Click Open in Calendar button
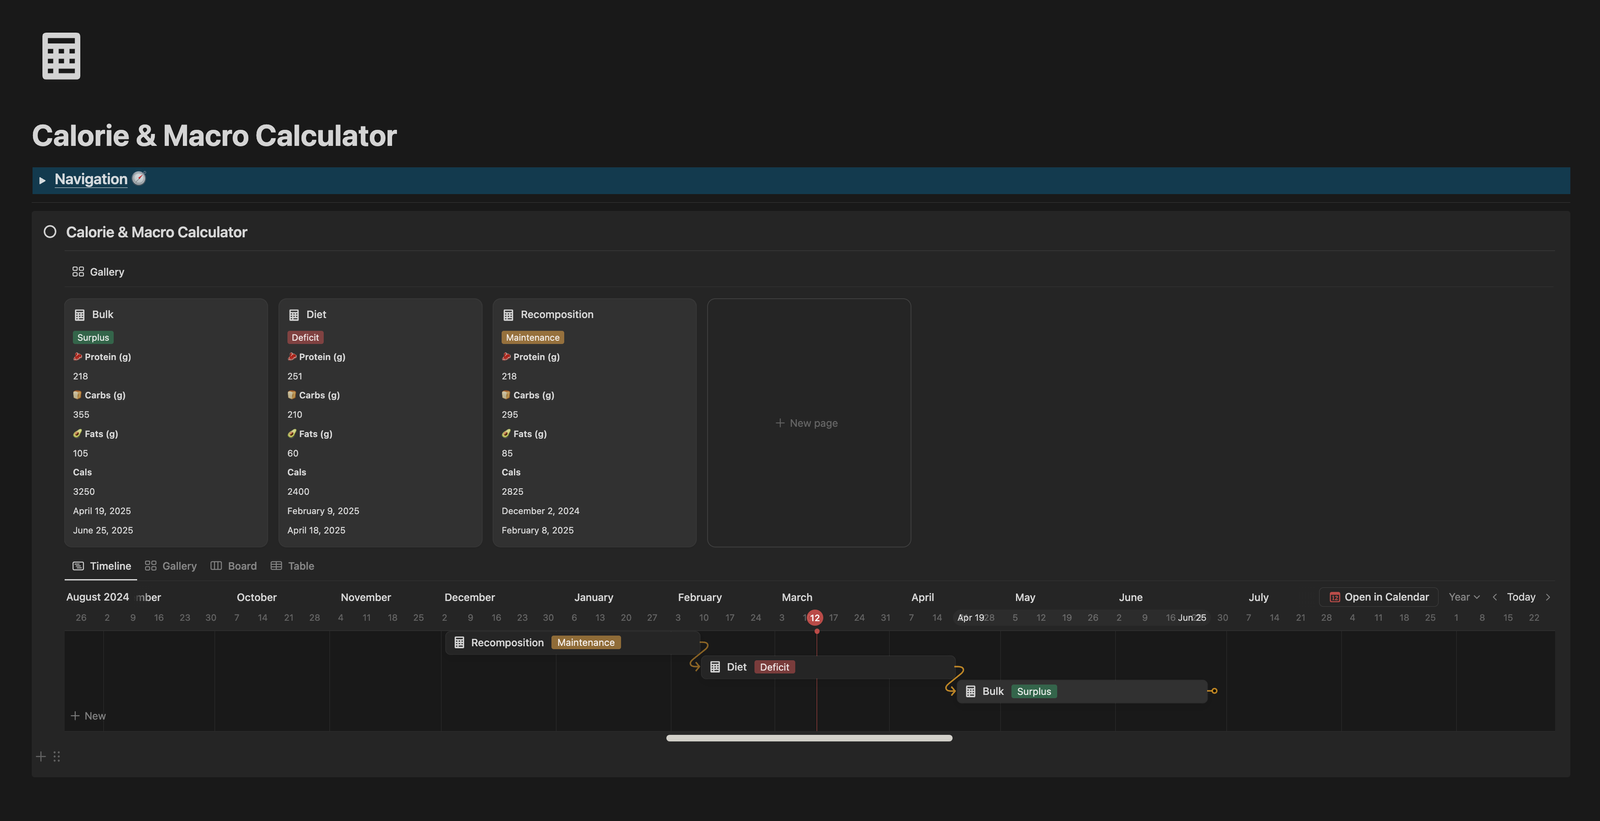The width and height of the screenshot is (1600, 821). [1378, 597]
